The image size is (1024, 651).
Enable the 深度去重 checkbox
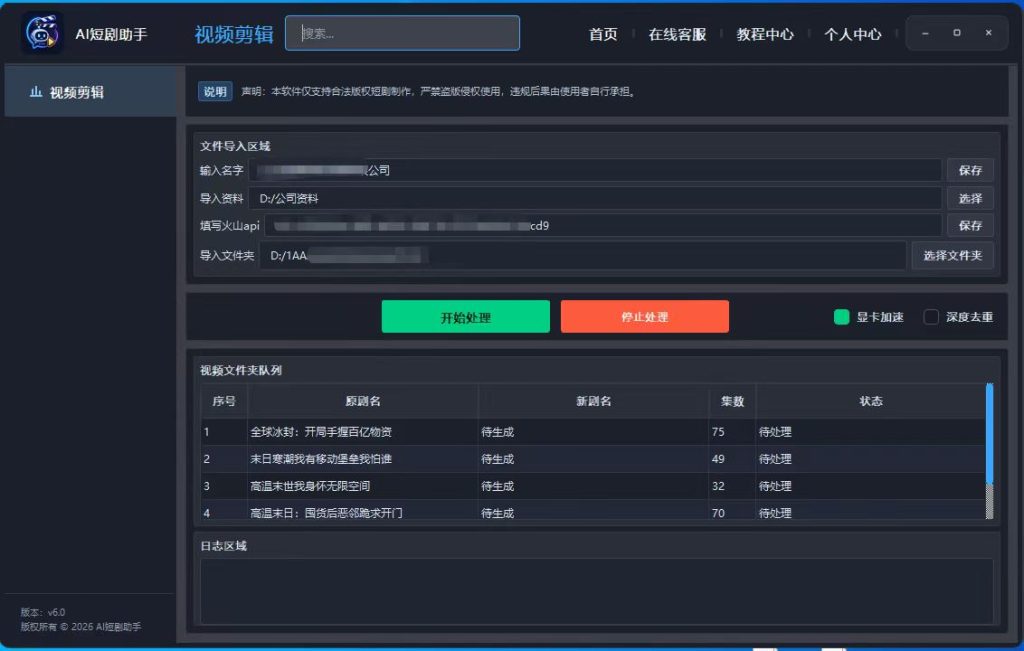pos(931,317)
